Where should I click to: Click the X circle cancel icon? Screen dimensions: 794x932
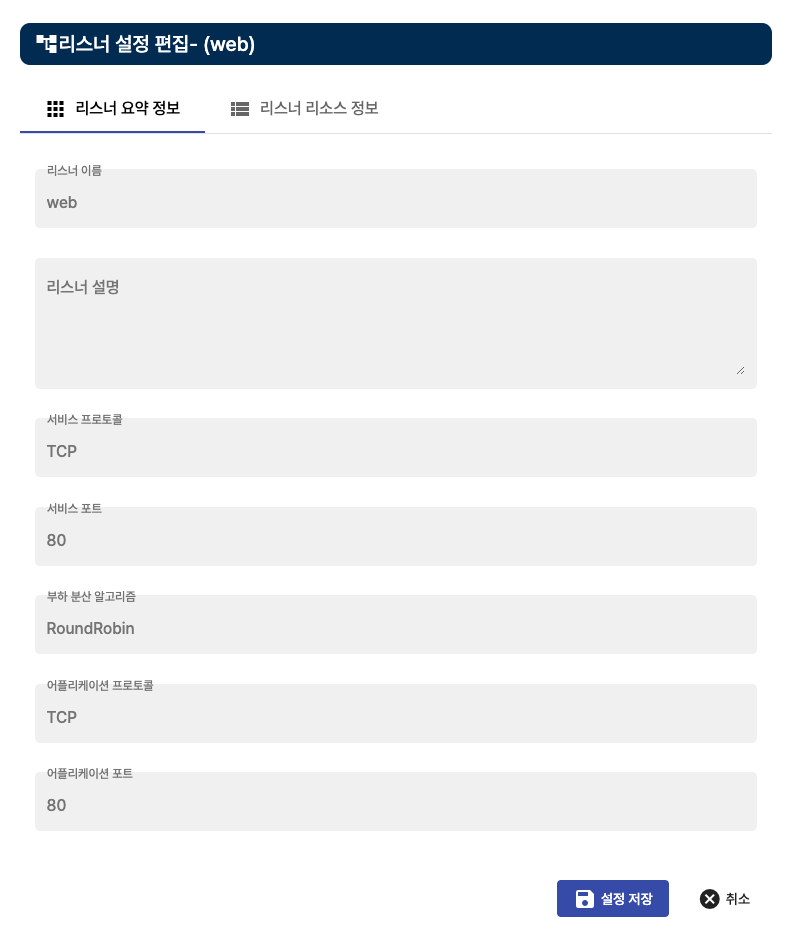point(710,899)
